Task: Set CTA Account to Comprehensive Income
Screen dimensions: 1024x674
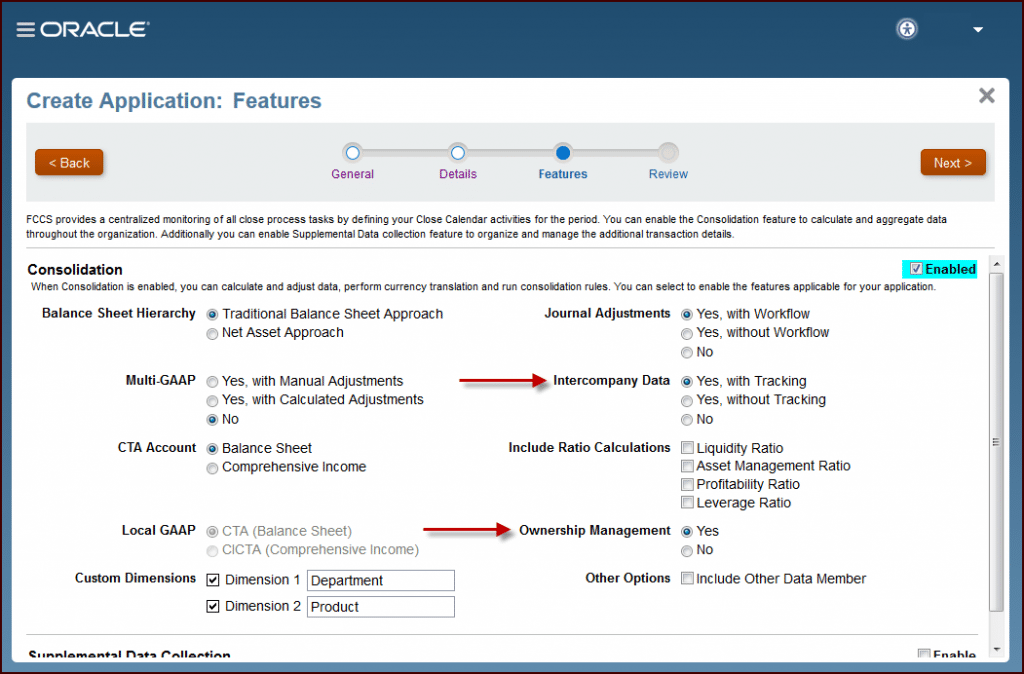Action: tap(212, 468)
